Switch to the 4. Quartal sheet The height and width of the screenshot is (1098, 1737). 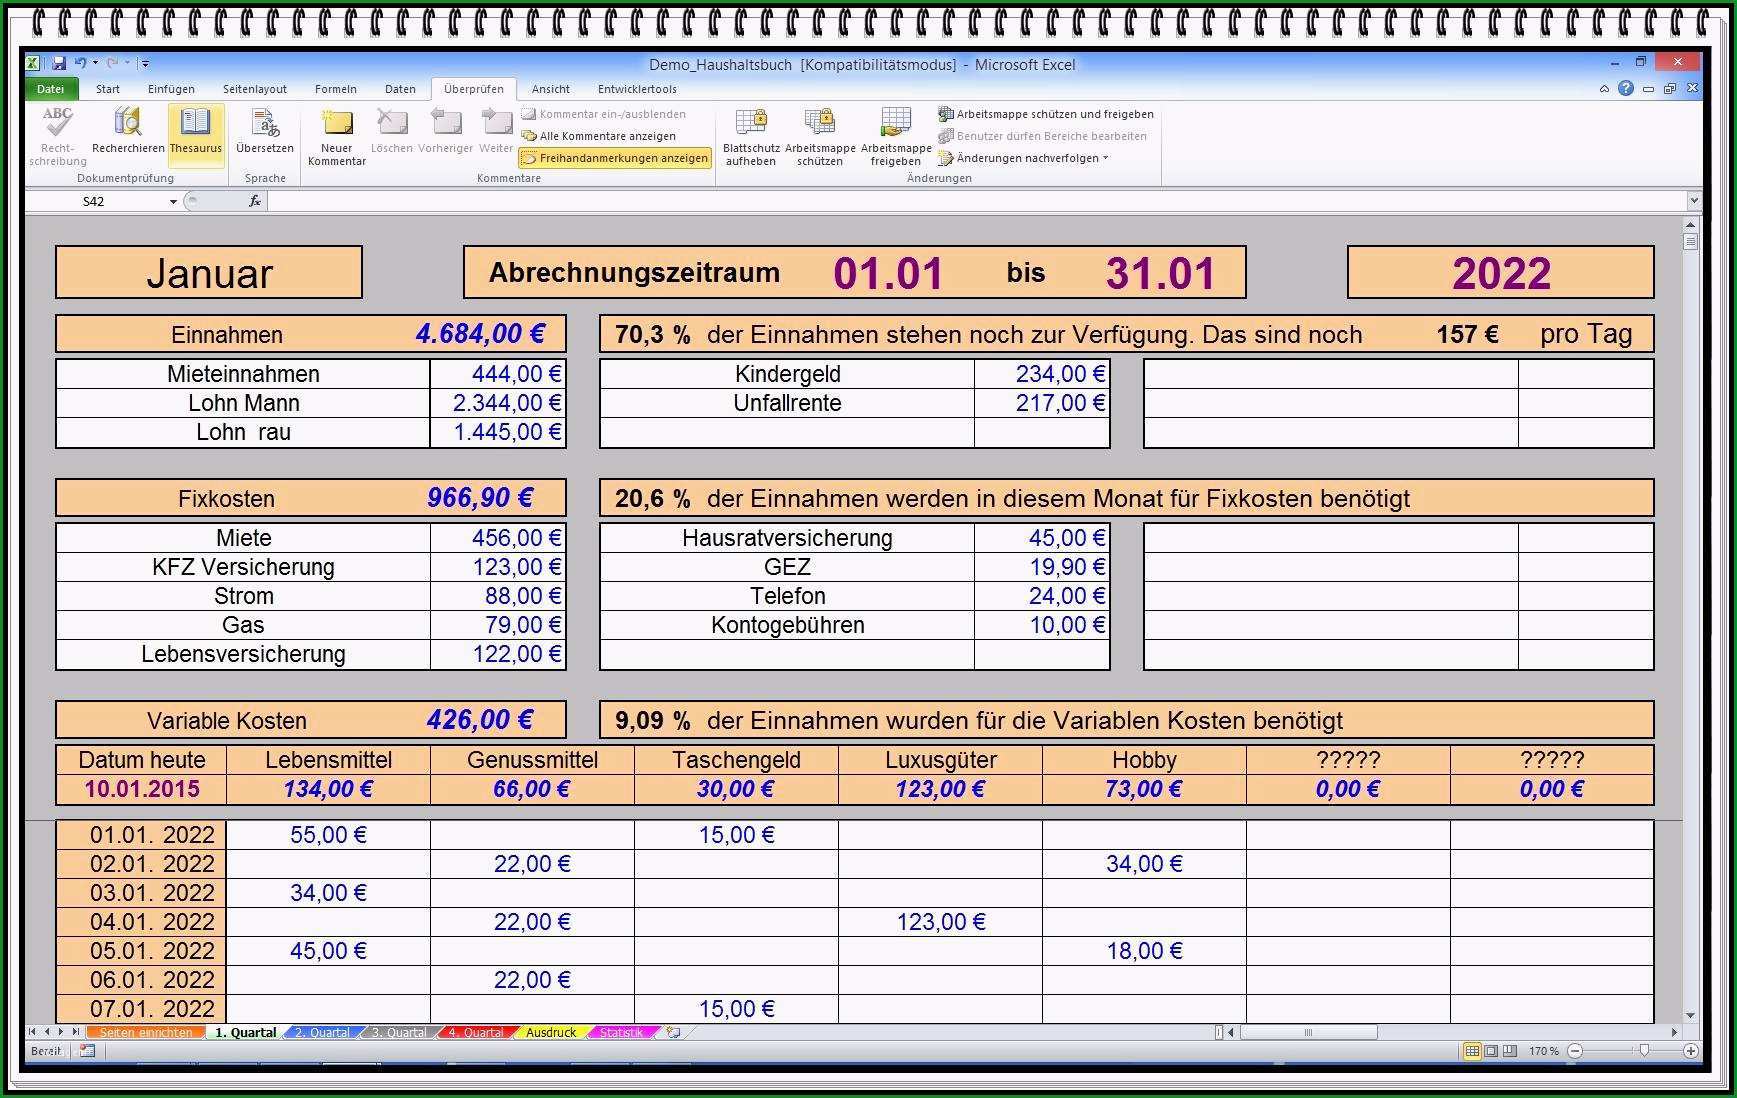[x=475, y=1032]
